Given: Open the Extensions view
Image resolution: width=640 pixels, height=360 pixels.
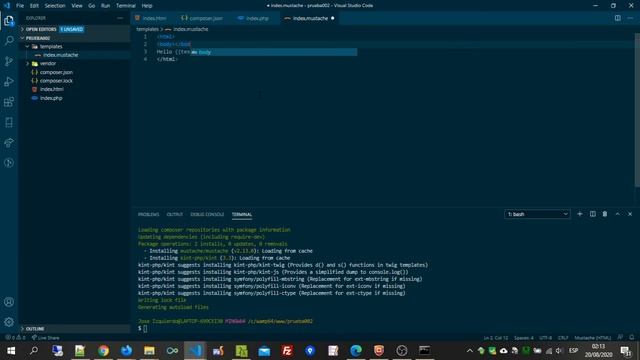Looking at the screenshot, I should (x=9, y=102).
